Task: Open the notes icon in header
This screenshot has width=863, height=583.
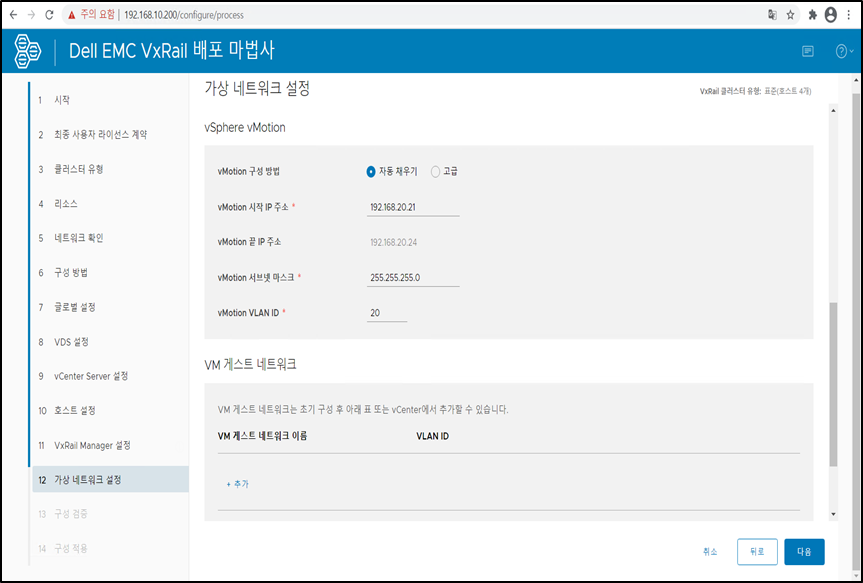Action: point(807,51)
